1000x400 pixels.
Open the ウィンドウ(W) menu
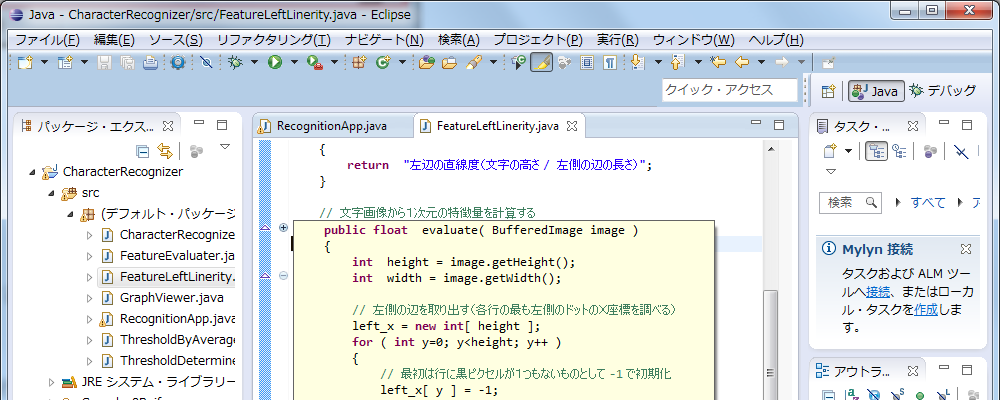[x=693, y=40]
